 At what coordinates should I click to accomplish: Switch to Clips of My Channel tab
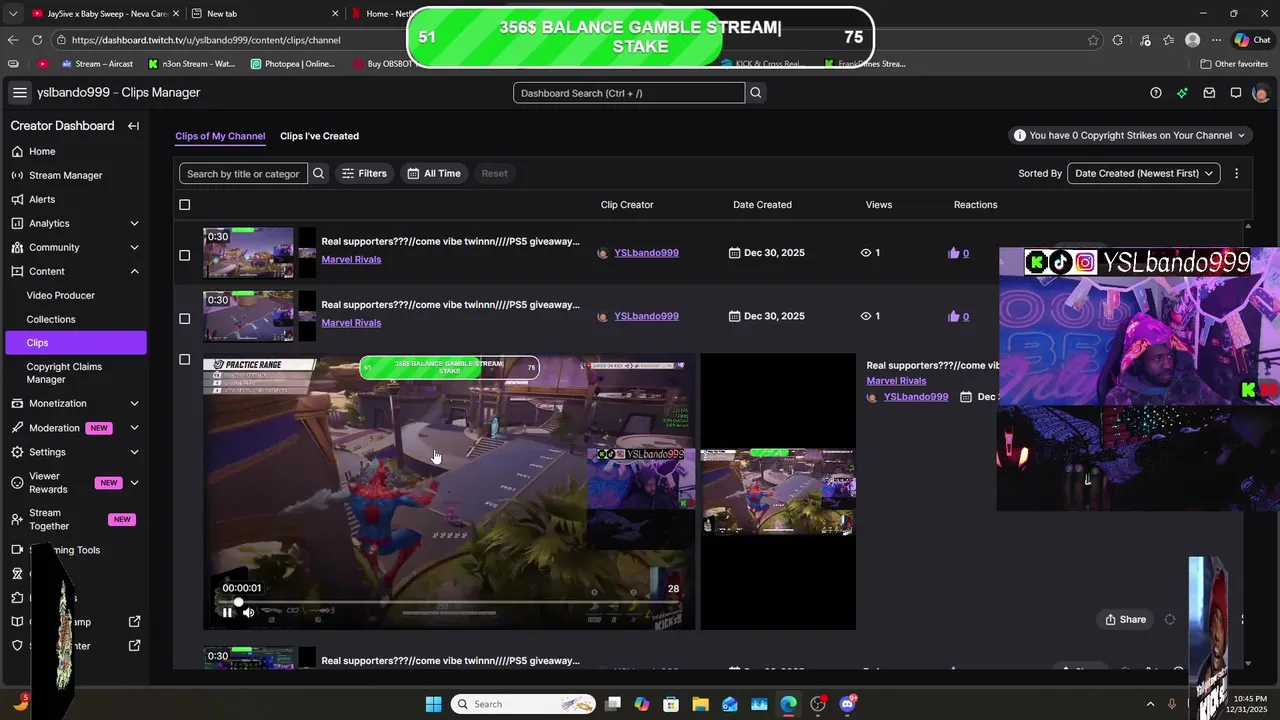[x=220, y=136]
